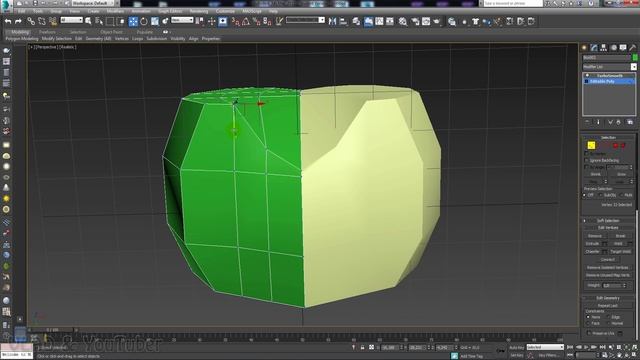Switch to Object Paint ribbon tab
This screenshot has width=640, height=360.
tap(111, 32)
